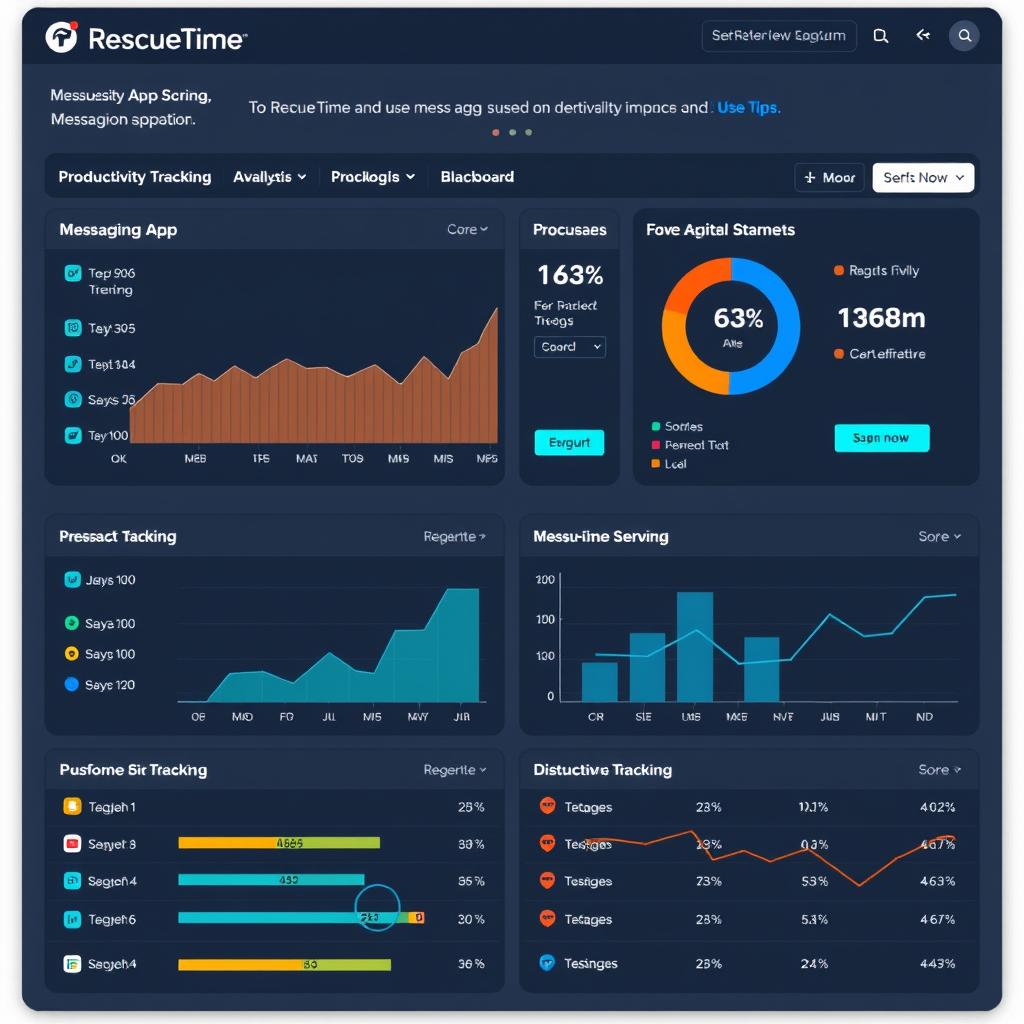Click the third carousel dot
This screenshot has width=1024, height=1024.
click(528, 133)
